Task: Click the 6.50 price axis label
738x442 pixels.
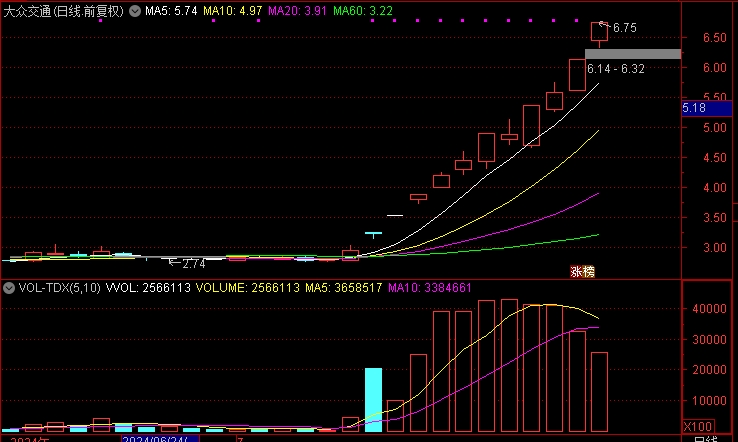Action: (714, 38)
